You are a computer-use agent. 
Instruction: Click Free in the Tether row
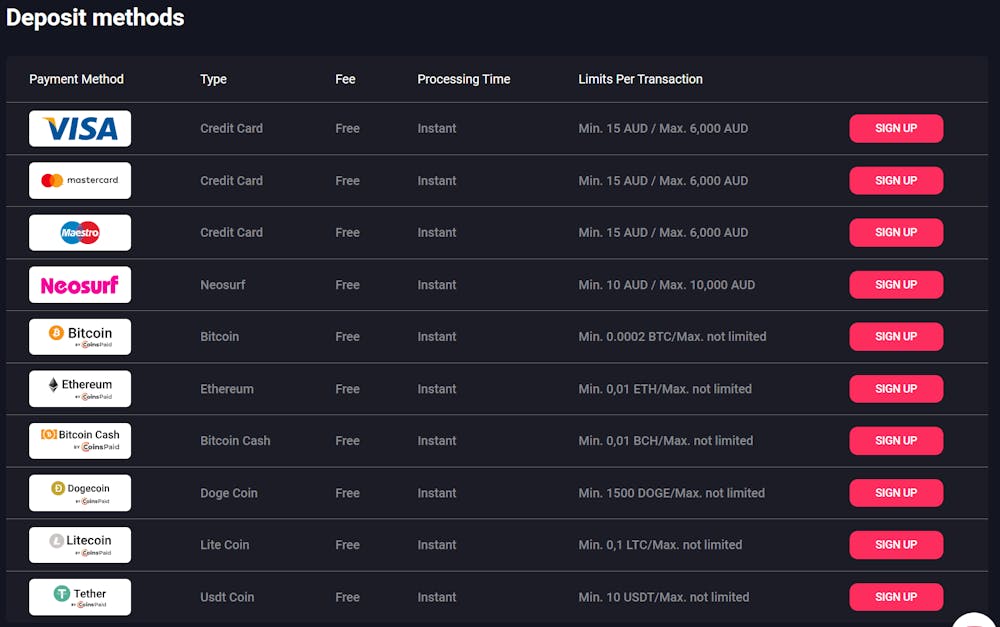pyautogui.click(x=348, y=597)
